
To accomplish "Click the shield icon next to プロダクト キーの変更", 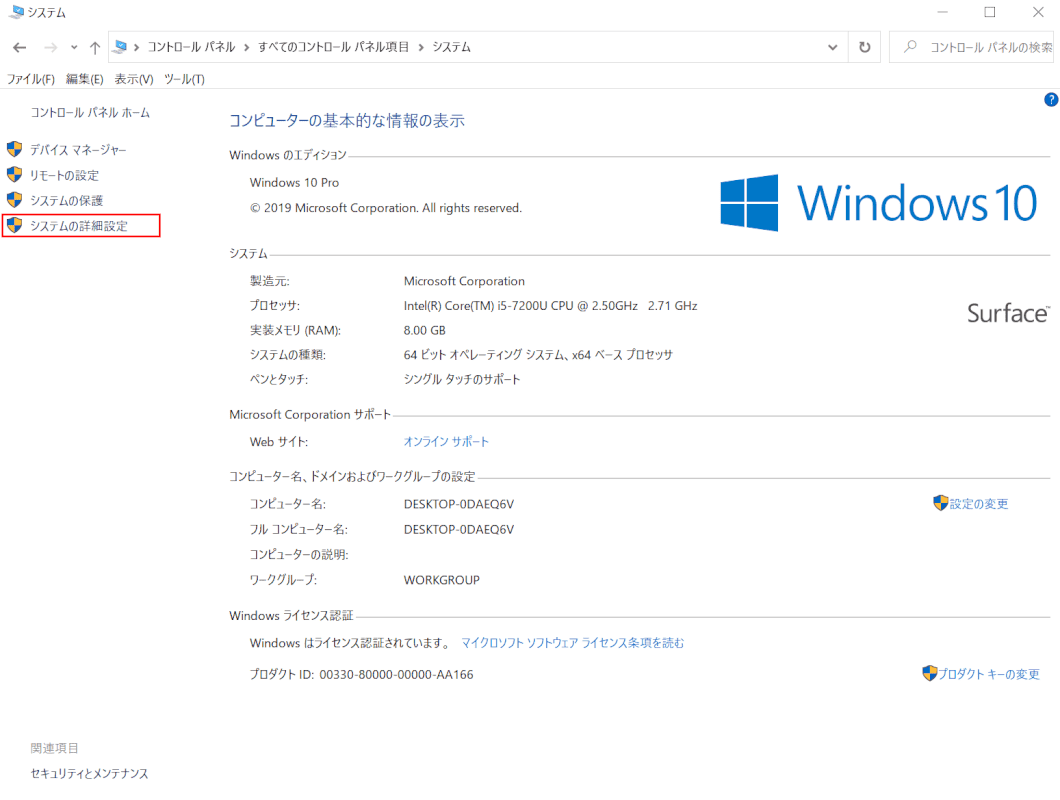I will pyautogui.click(x=930, y=673).
